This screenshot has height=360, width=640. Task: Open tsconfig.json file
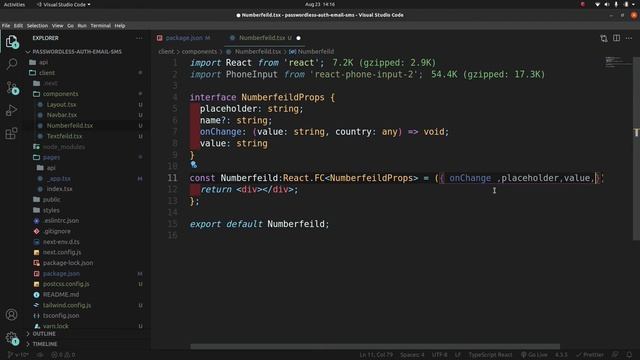tap(61, 316)
